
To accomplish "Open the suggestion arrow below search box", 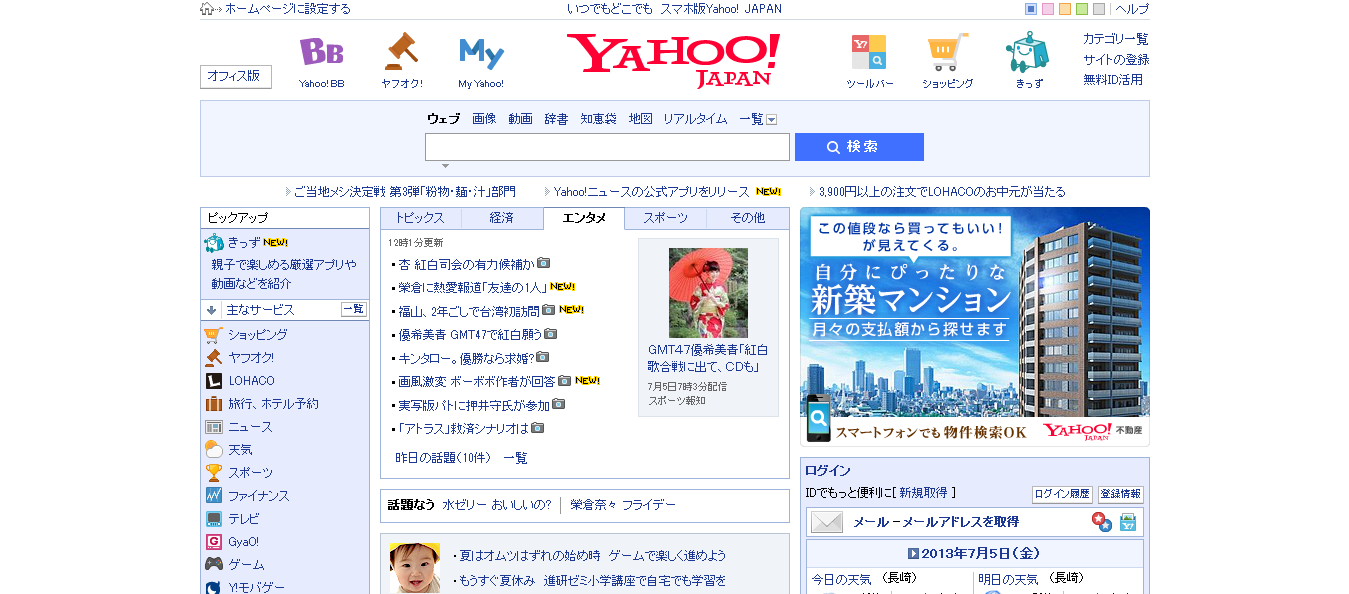I will point(445,166).
